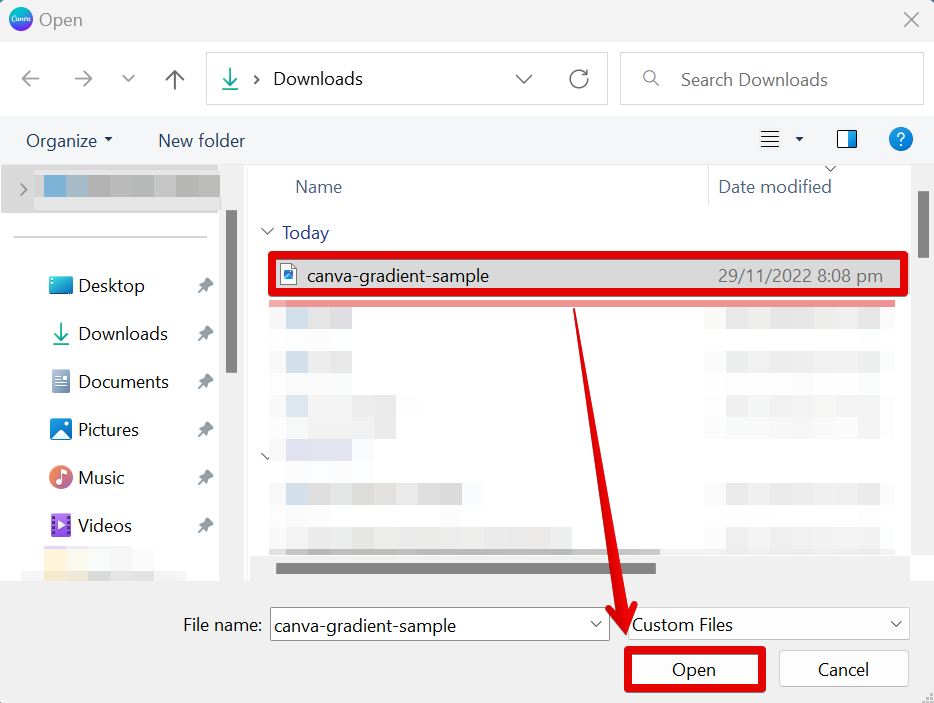Click the Back navigation arrow
The image size is (934, 703).
[31, 79]
